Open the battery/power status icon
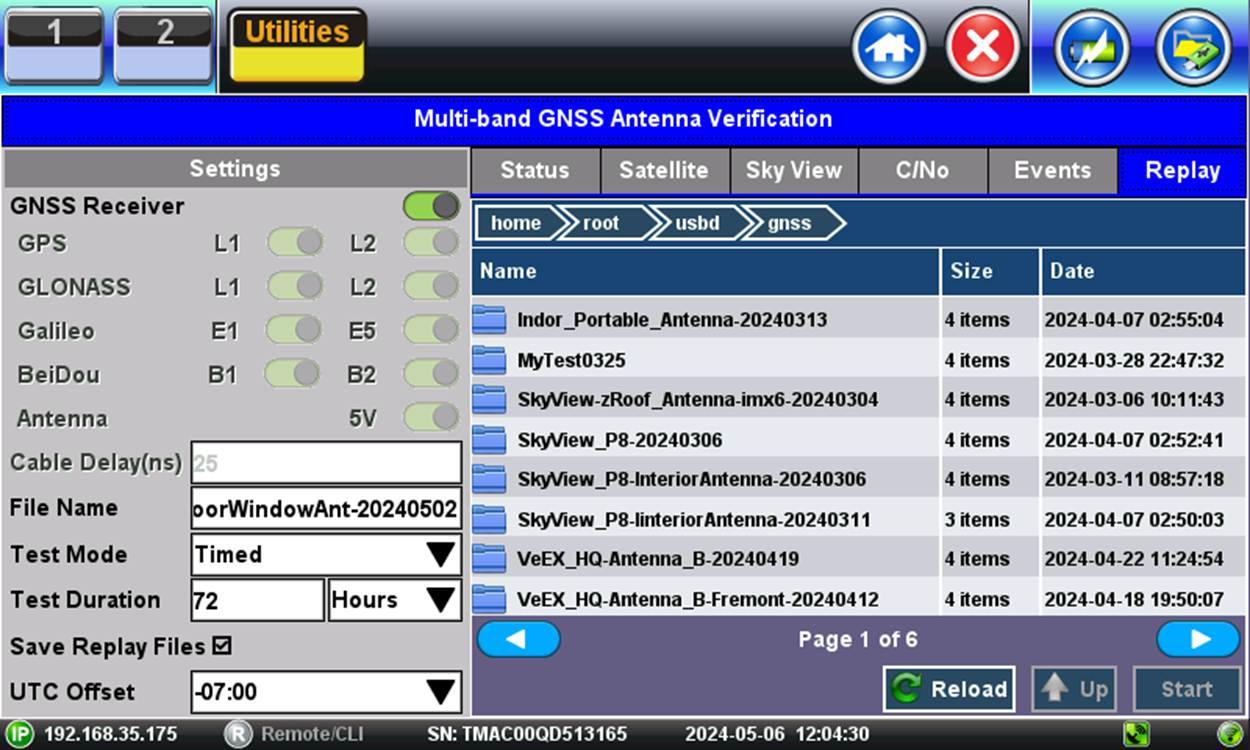This screenshot has height=750, width=1250. coord(1091,46)
